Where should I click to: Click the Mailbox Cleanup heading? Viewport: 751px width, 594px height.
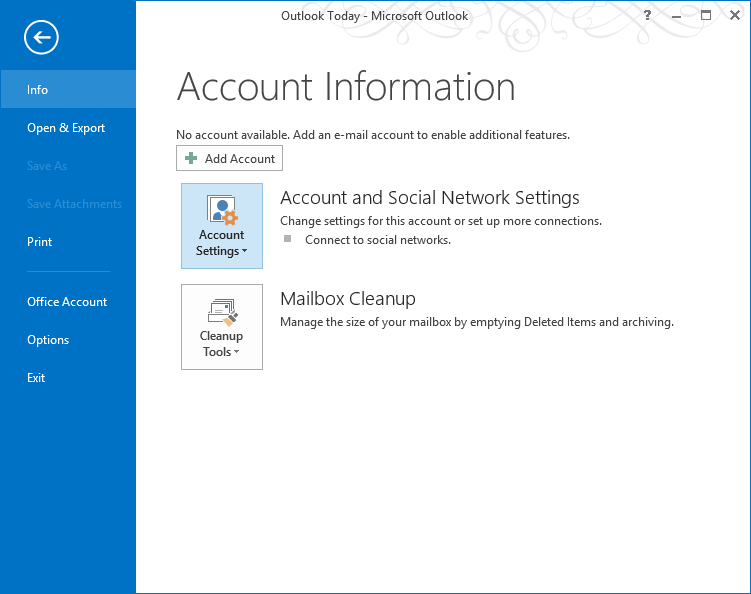click(x=347, y=299)
